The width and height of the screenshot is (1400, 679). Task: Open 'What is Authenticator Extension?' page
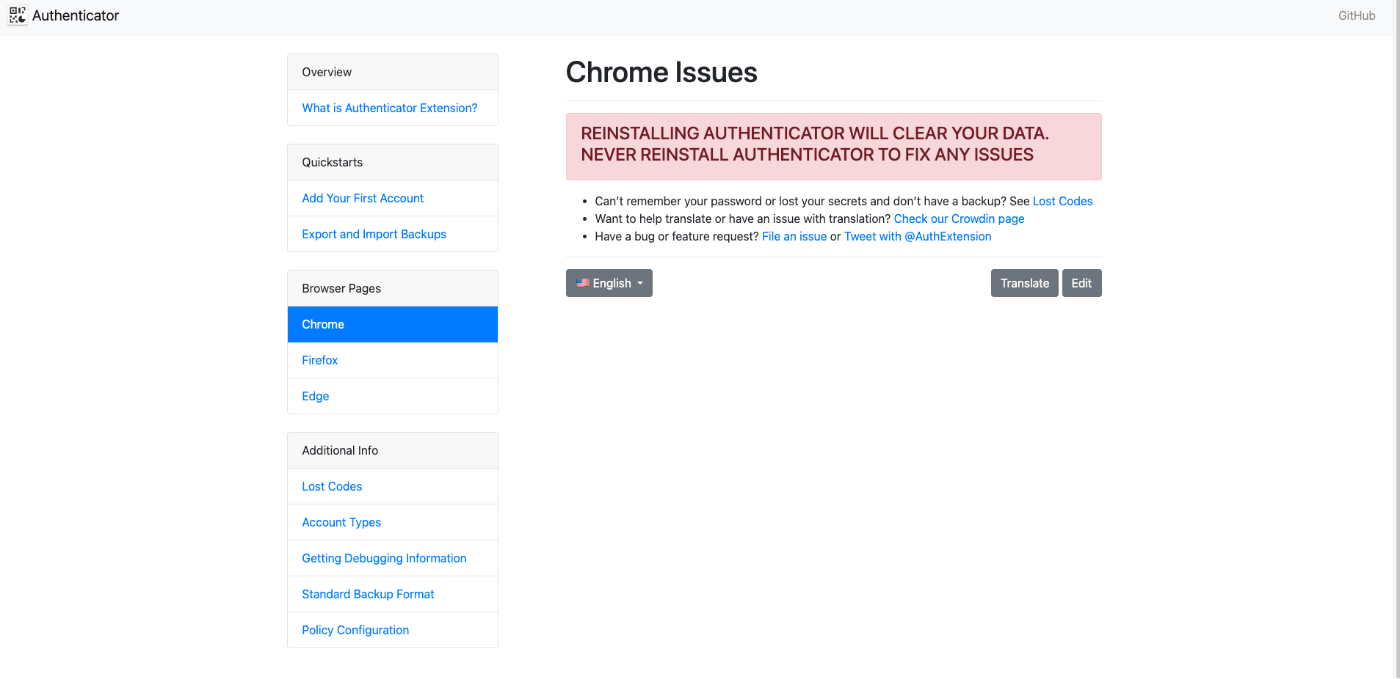390,108
